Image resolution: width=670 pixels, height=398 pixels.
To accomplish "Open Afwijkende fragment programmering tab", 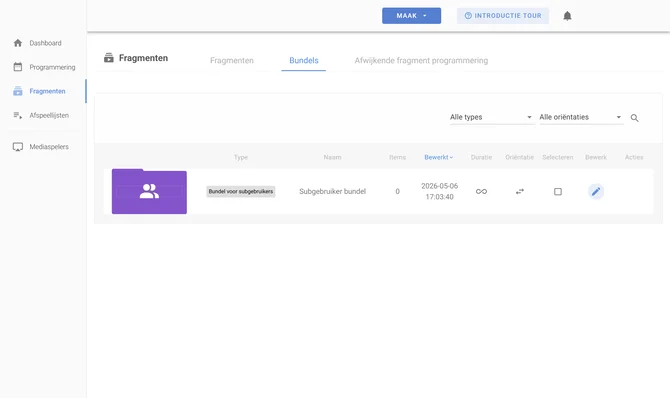I will pyautogui.click(x=421, y=61).
